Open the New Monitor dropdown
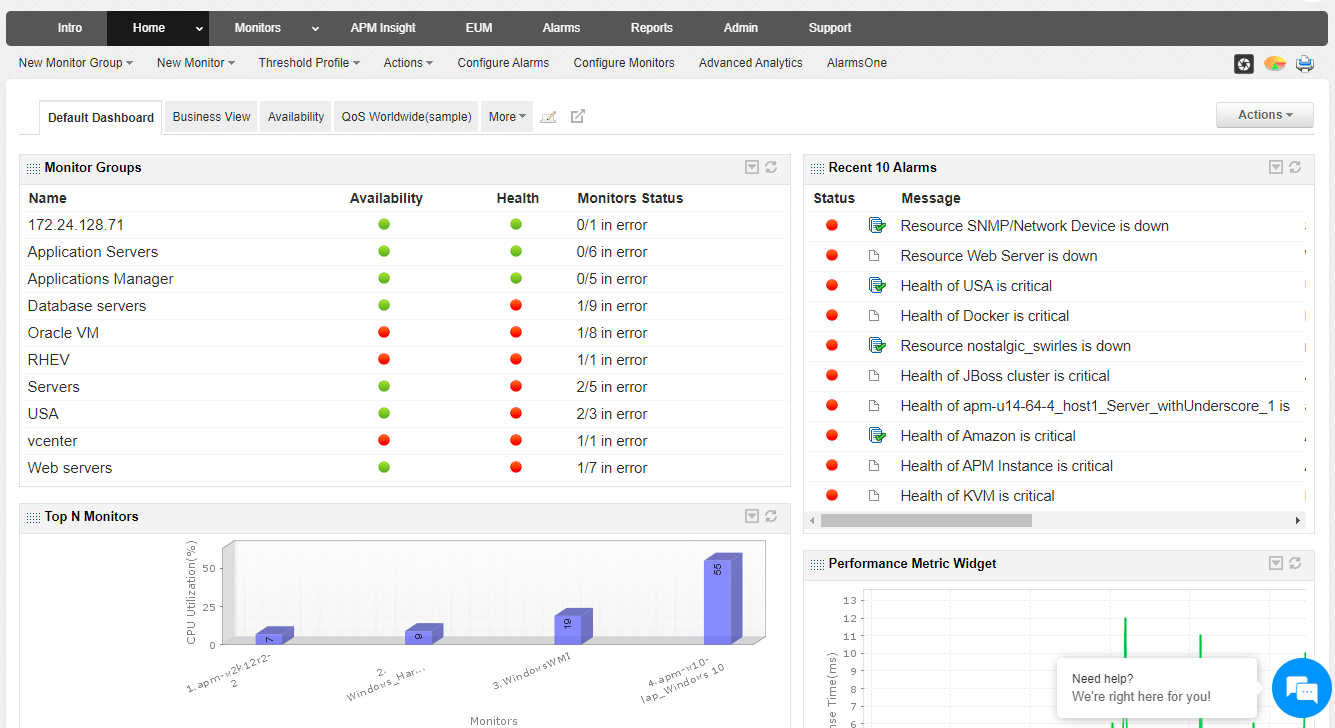This screenshot has height=728, width=1335. pyautogui.click(x=195, y=62)
